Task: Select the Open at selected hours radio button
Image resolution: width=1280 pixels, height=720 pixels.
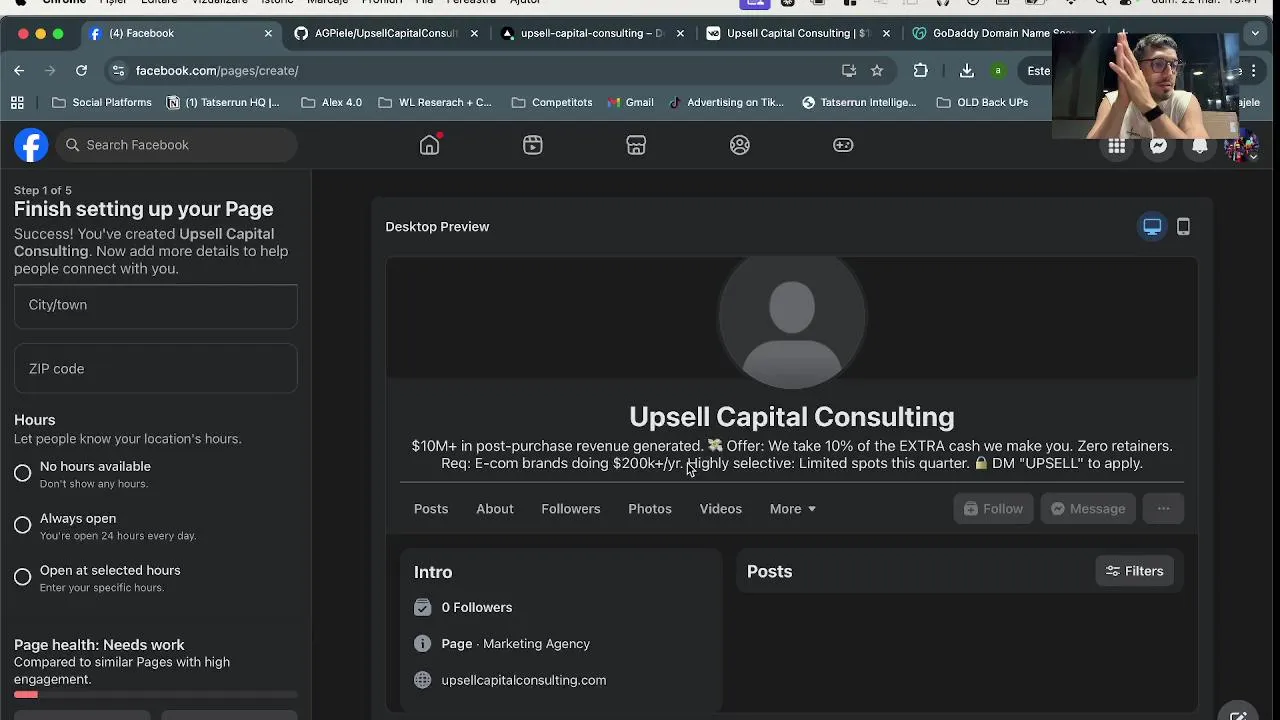Action: 22,577
